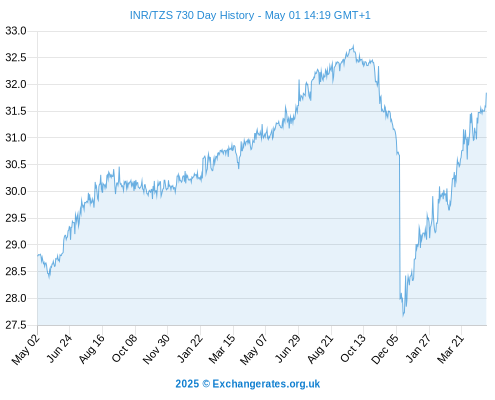Select the Oct 13 date marker
The image size is (495, 400).
coord(353,348)
